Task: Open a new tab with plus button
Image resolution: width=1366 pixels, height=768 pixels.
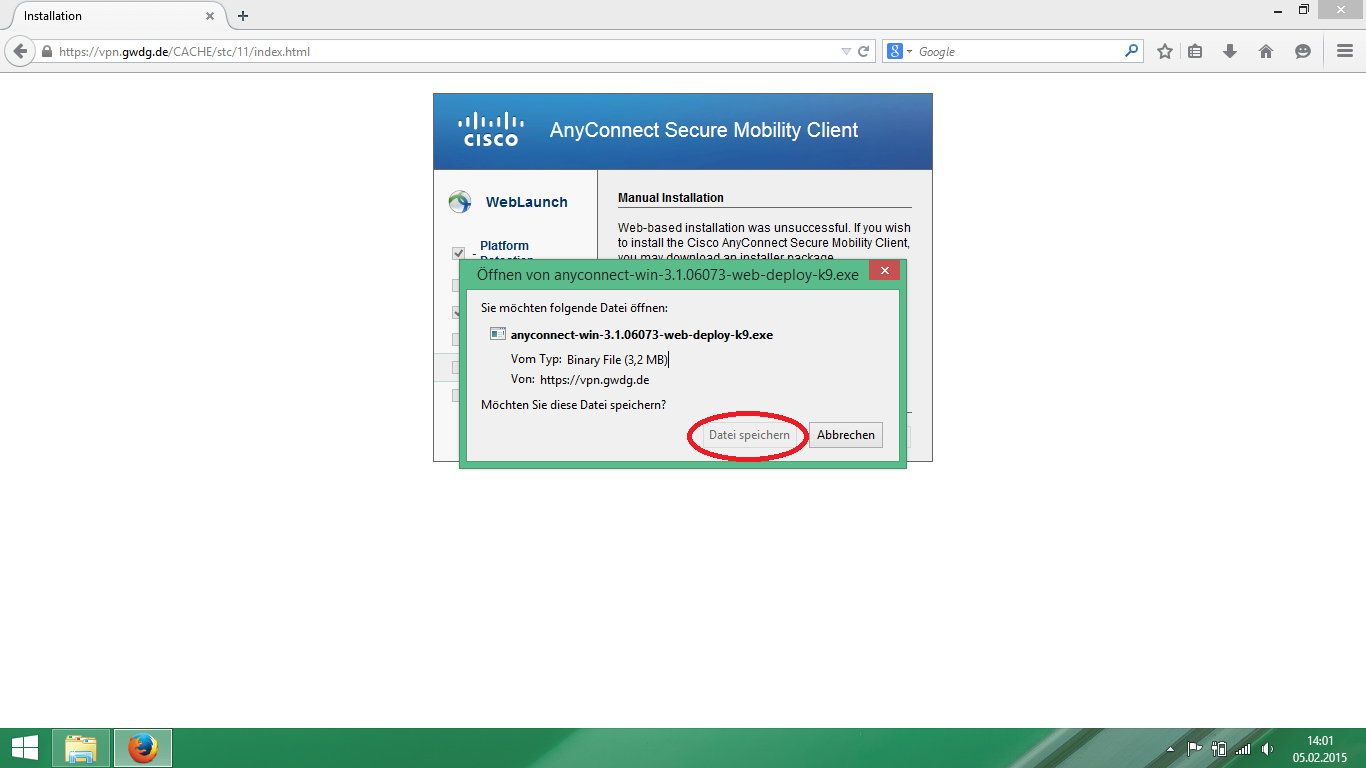Action: coord(243,16)
